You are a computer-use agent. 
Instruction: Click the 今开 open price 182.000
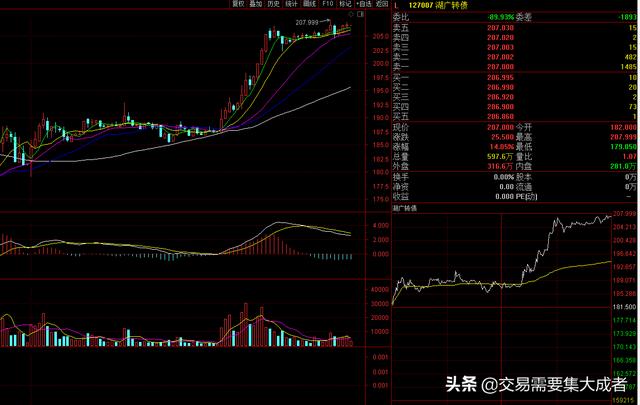tap(623, 127)
